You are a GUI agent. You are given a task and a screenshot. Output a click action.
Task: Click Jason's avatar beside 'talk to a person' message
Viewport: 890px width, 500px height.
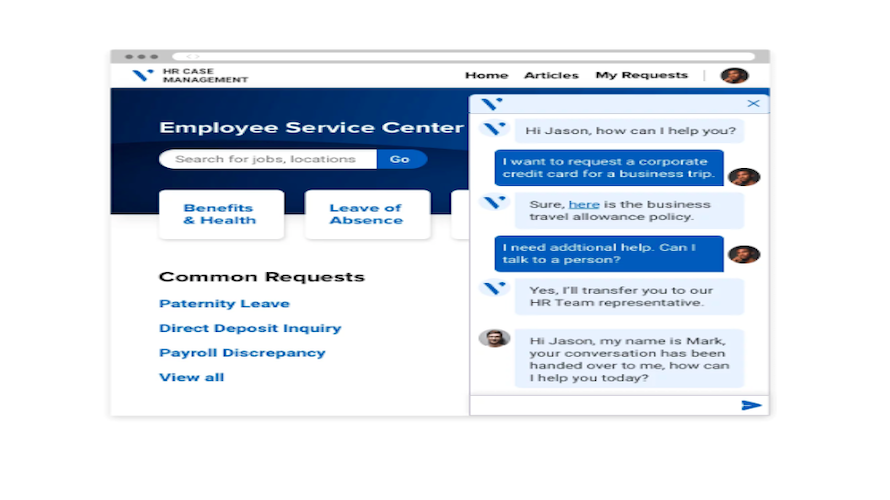click(x=744, y=254)
